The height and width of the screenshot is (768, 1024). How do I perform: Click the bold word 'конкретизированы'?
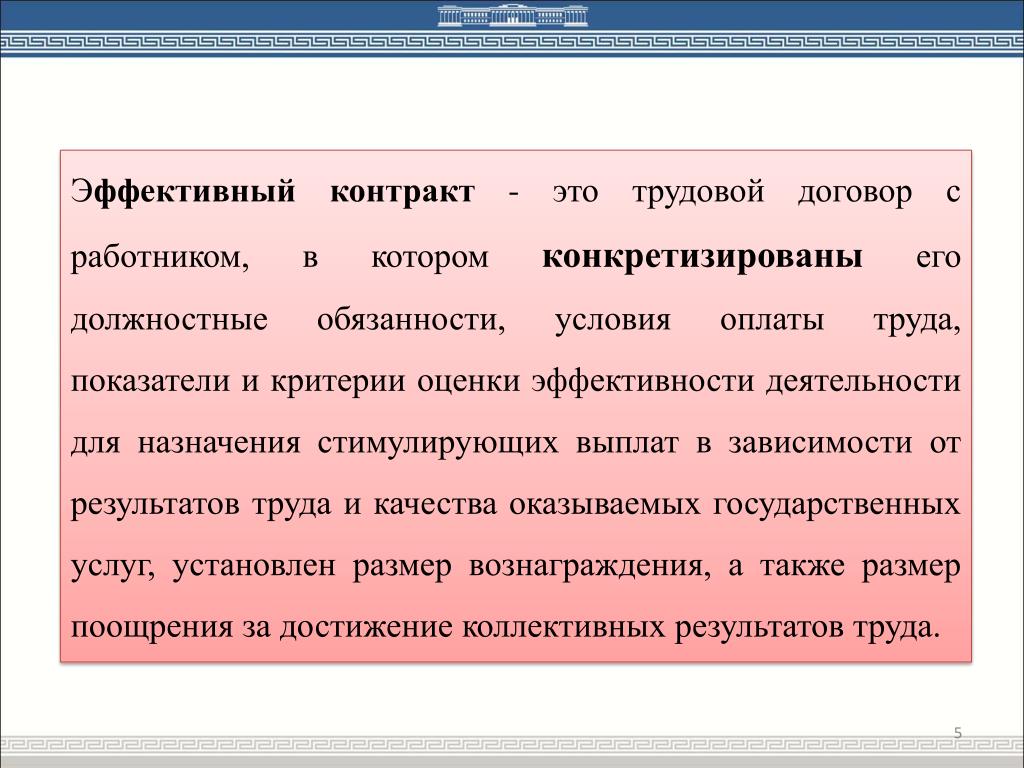click(703, 257)
